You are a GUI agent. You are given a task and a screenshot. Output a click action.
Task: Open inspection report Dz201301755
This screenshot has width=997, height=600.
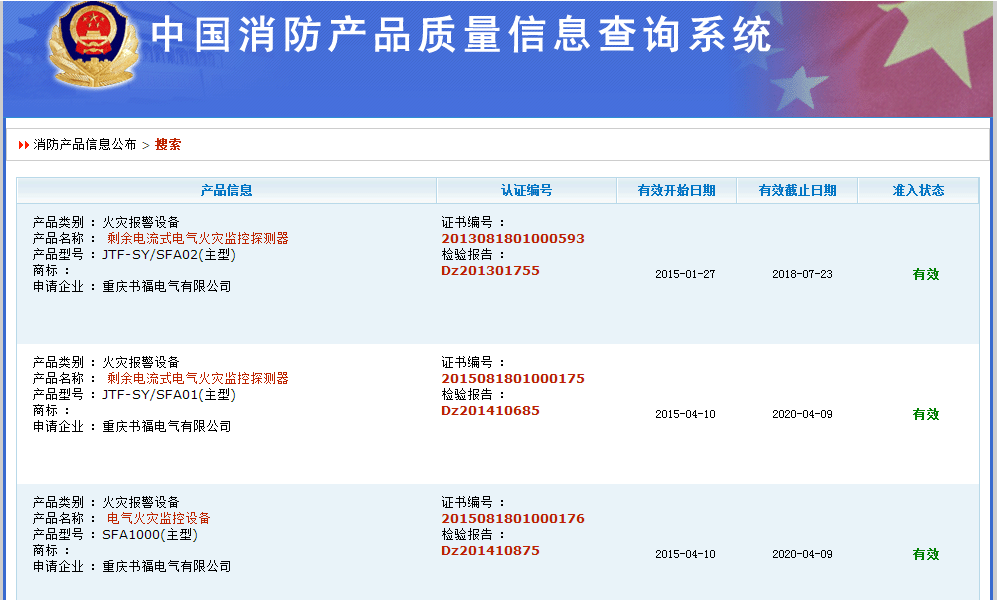pos(490,270)
